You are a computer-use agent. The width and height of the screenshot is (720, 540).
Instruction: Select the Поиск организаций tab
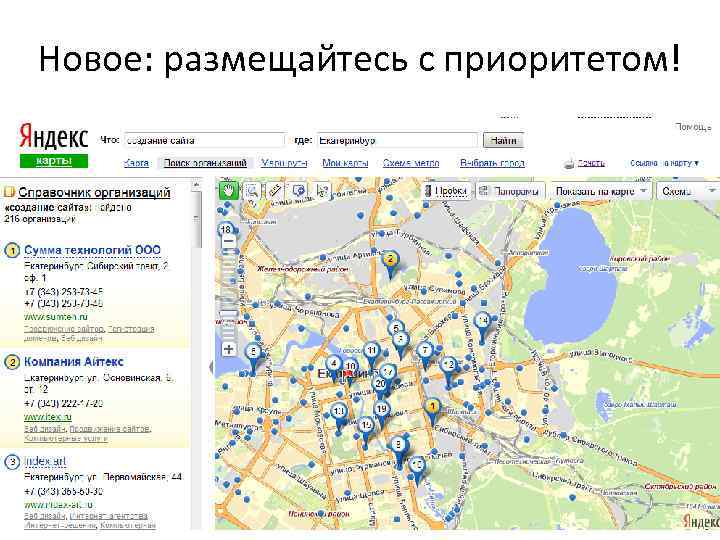point(205,163)
